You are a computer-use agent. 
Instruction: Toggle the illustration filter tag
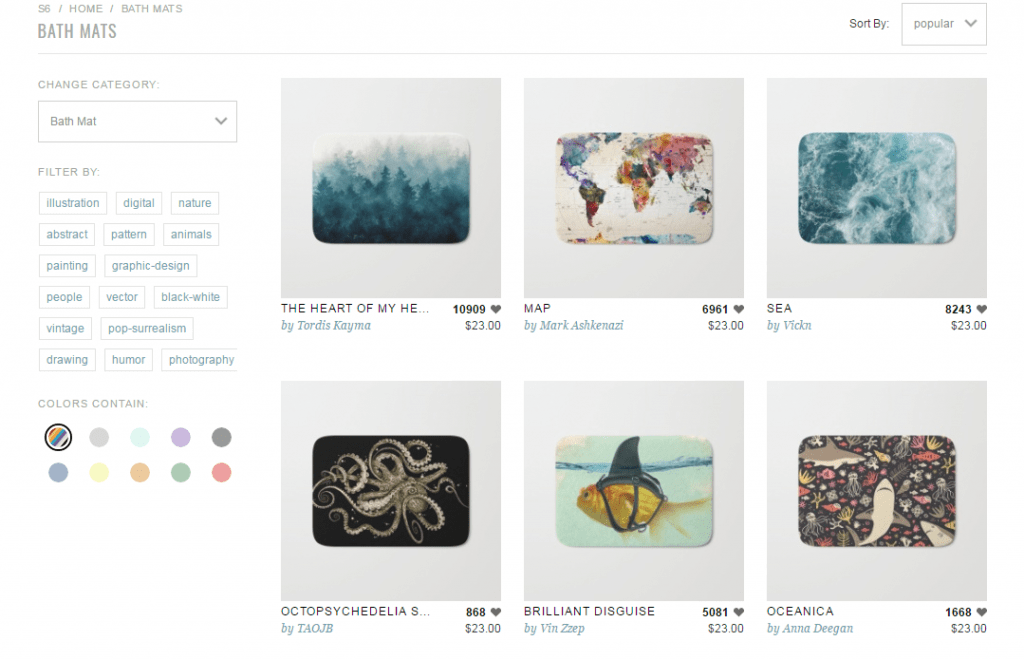coord(72,203)
